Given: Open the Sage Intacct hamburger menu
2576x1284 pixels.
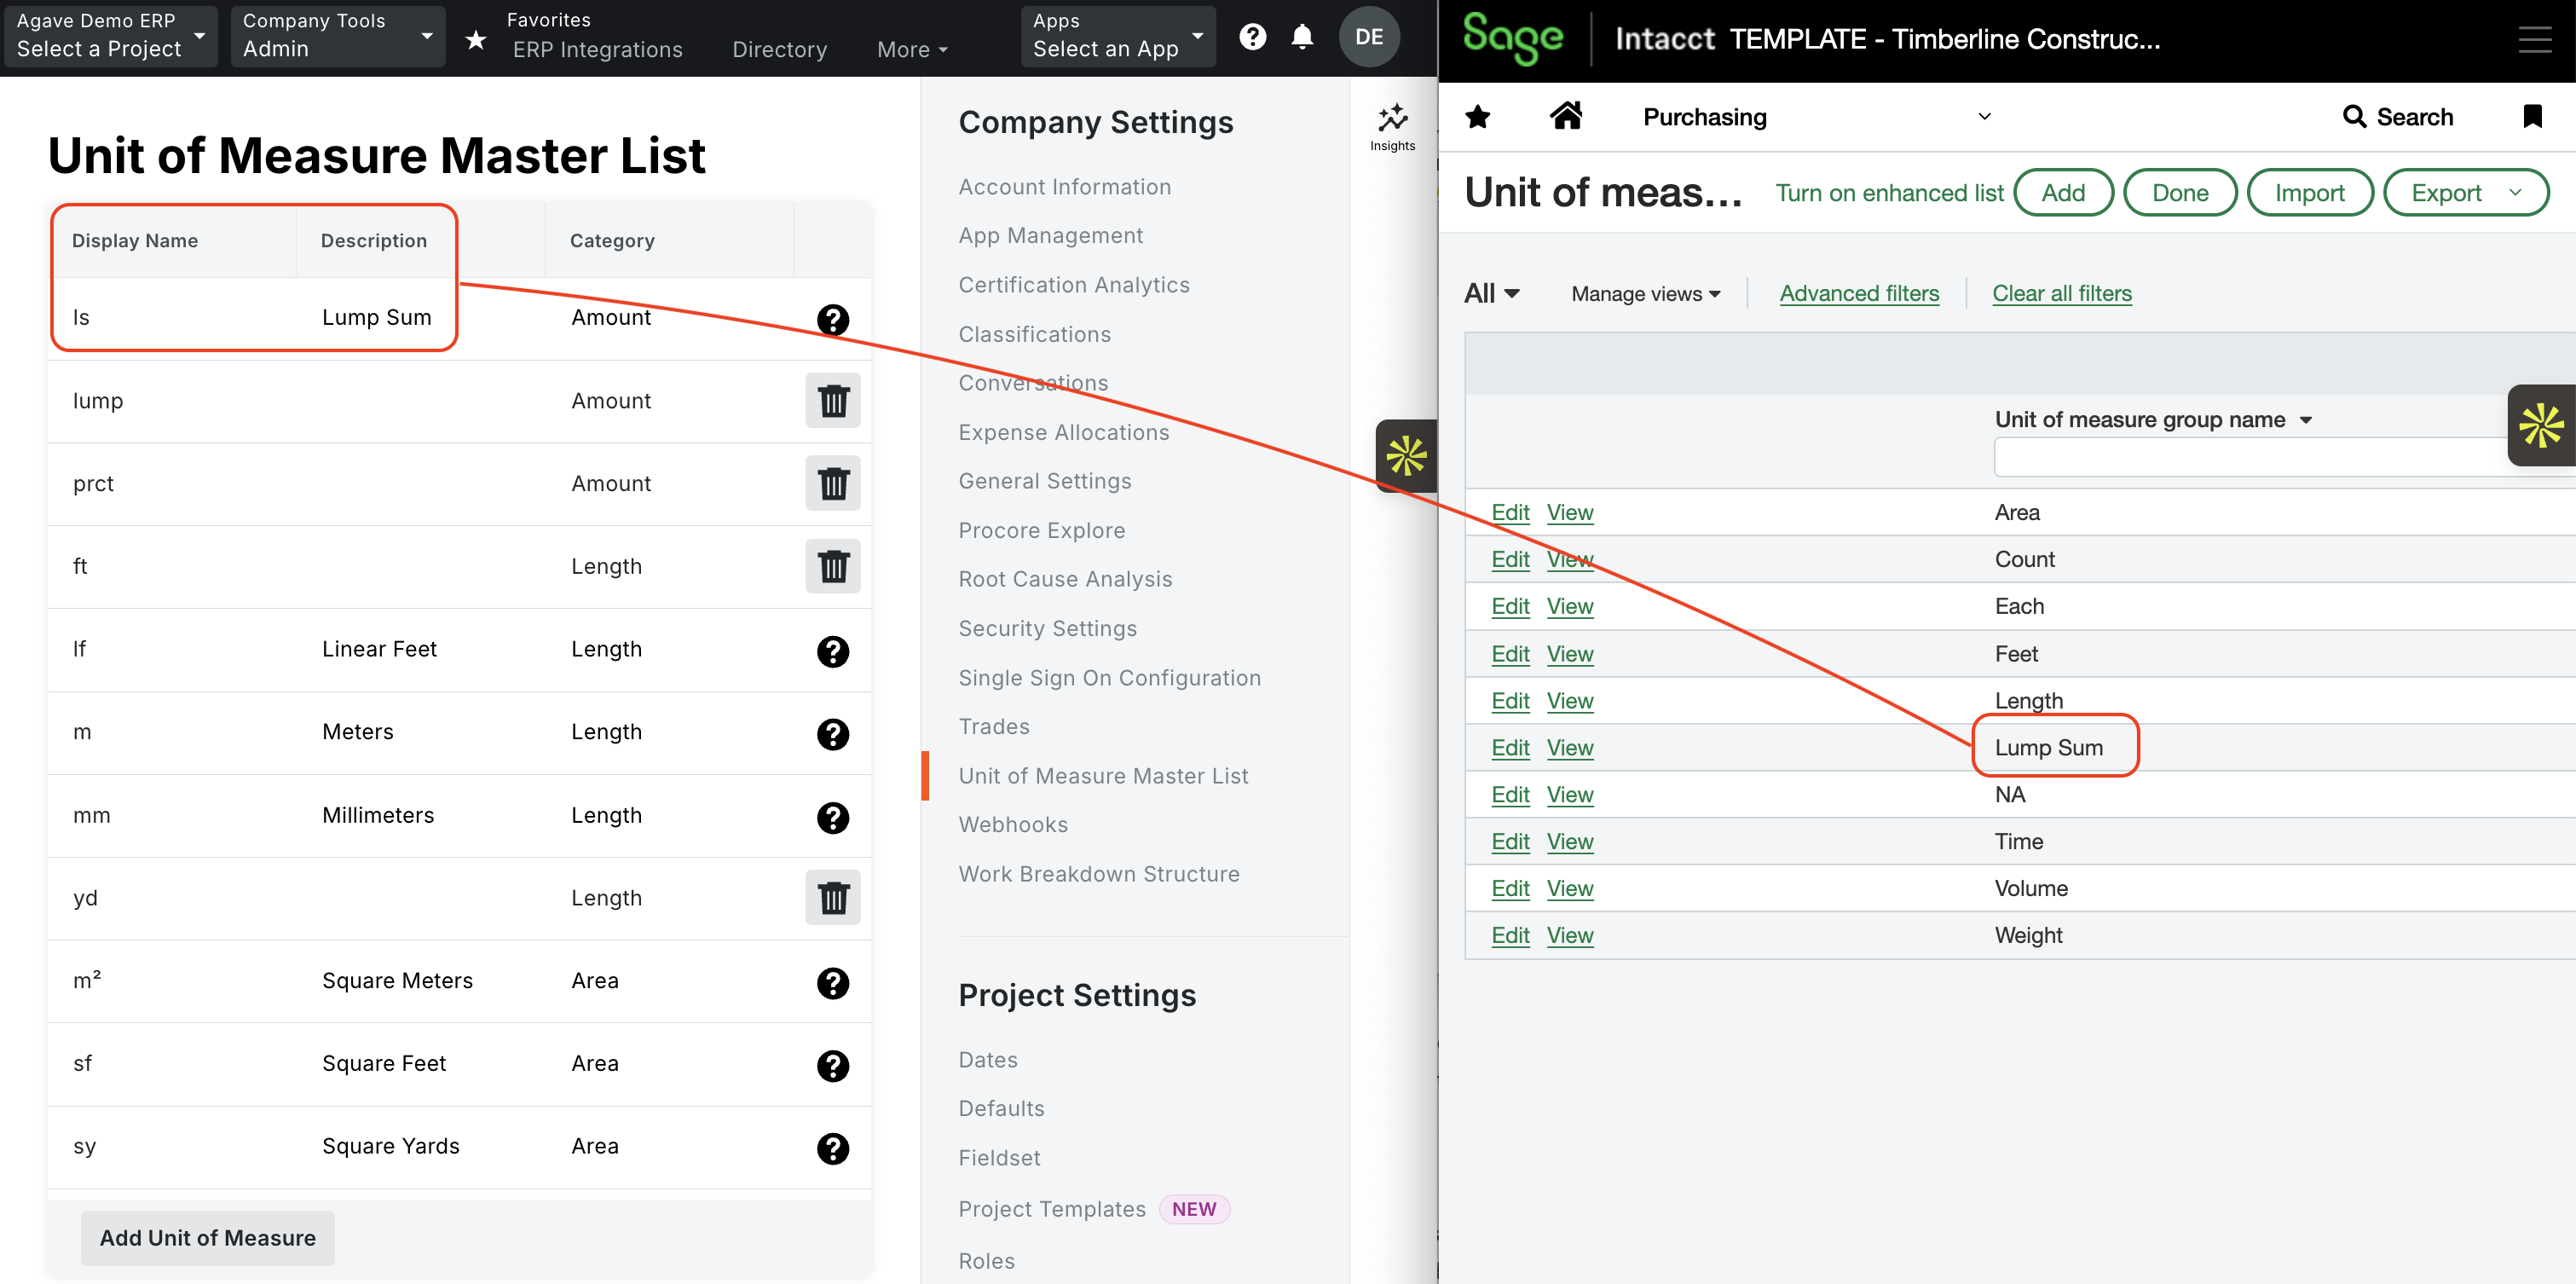Looking at the screenshot, I should click(2537, 38).
